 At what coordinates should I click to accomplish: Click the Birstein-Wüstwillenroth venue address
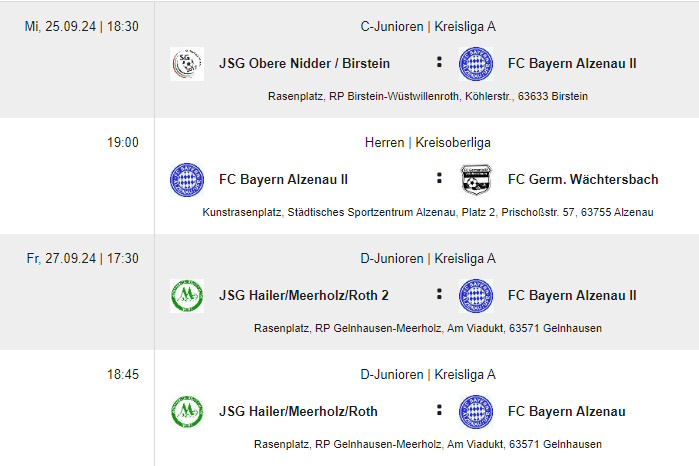(x=428, y=96)
